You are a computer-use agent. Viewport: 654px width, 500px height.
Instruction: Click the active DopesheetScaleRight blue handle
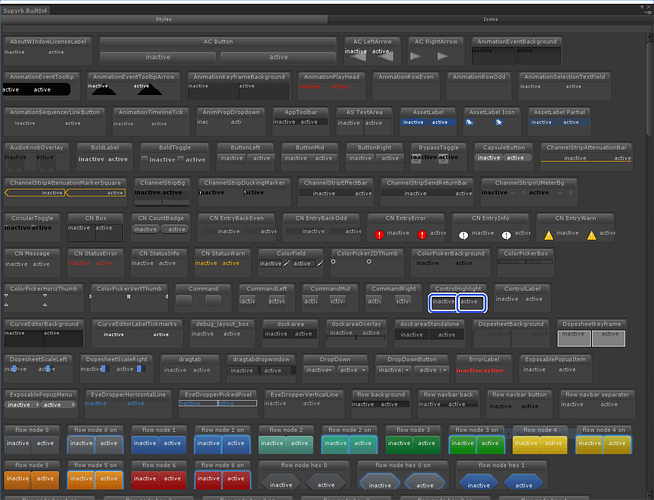pos(140,369)
